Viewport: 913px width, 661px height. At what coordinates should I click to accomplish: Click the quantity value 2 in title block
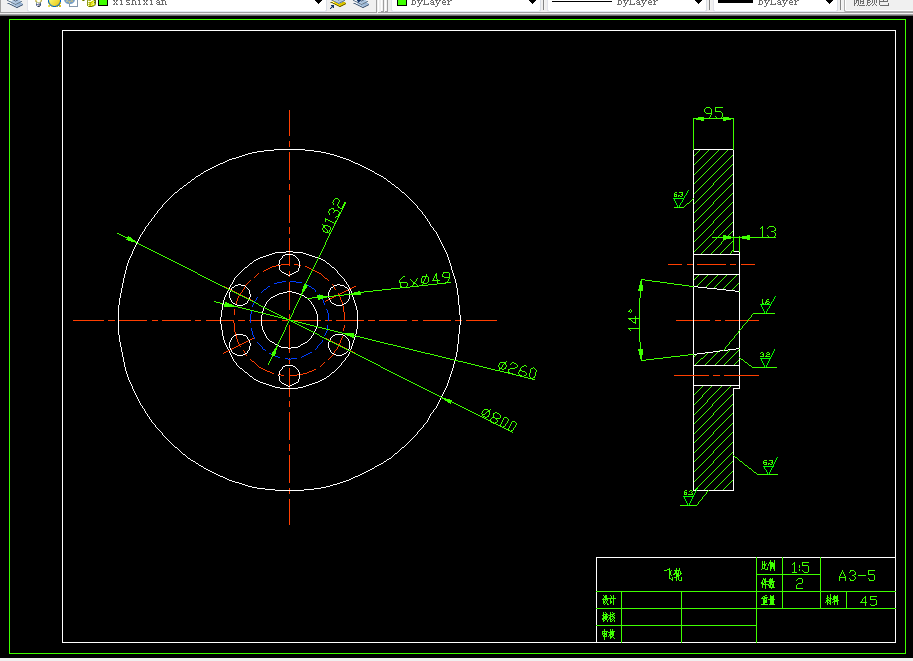point(799,584)
